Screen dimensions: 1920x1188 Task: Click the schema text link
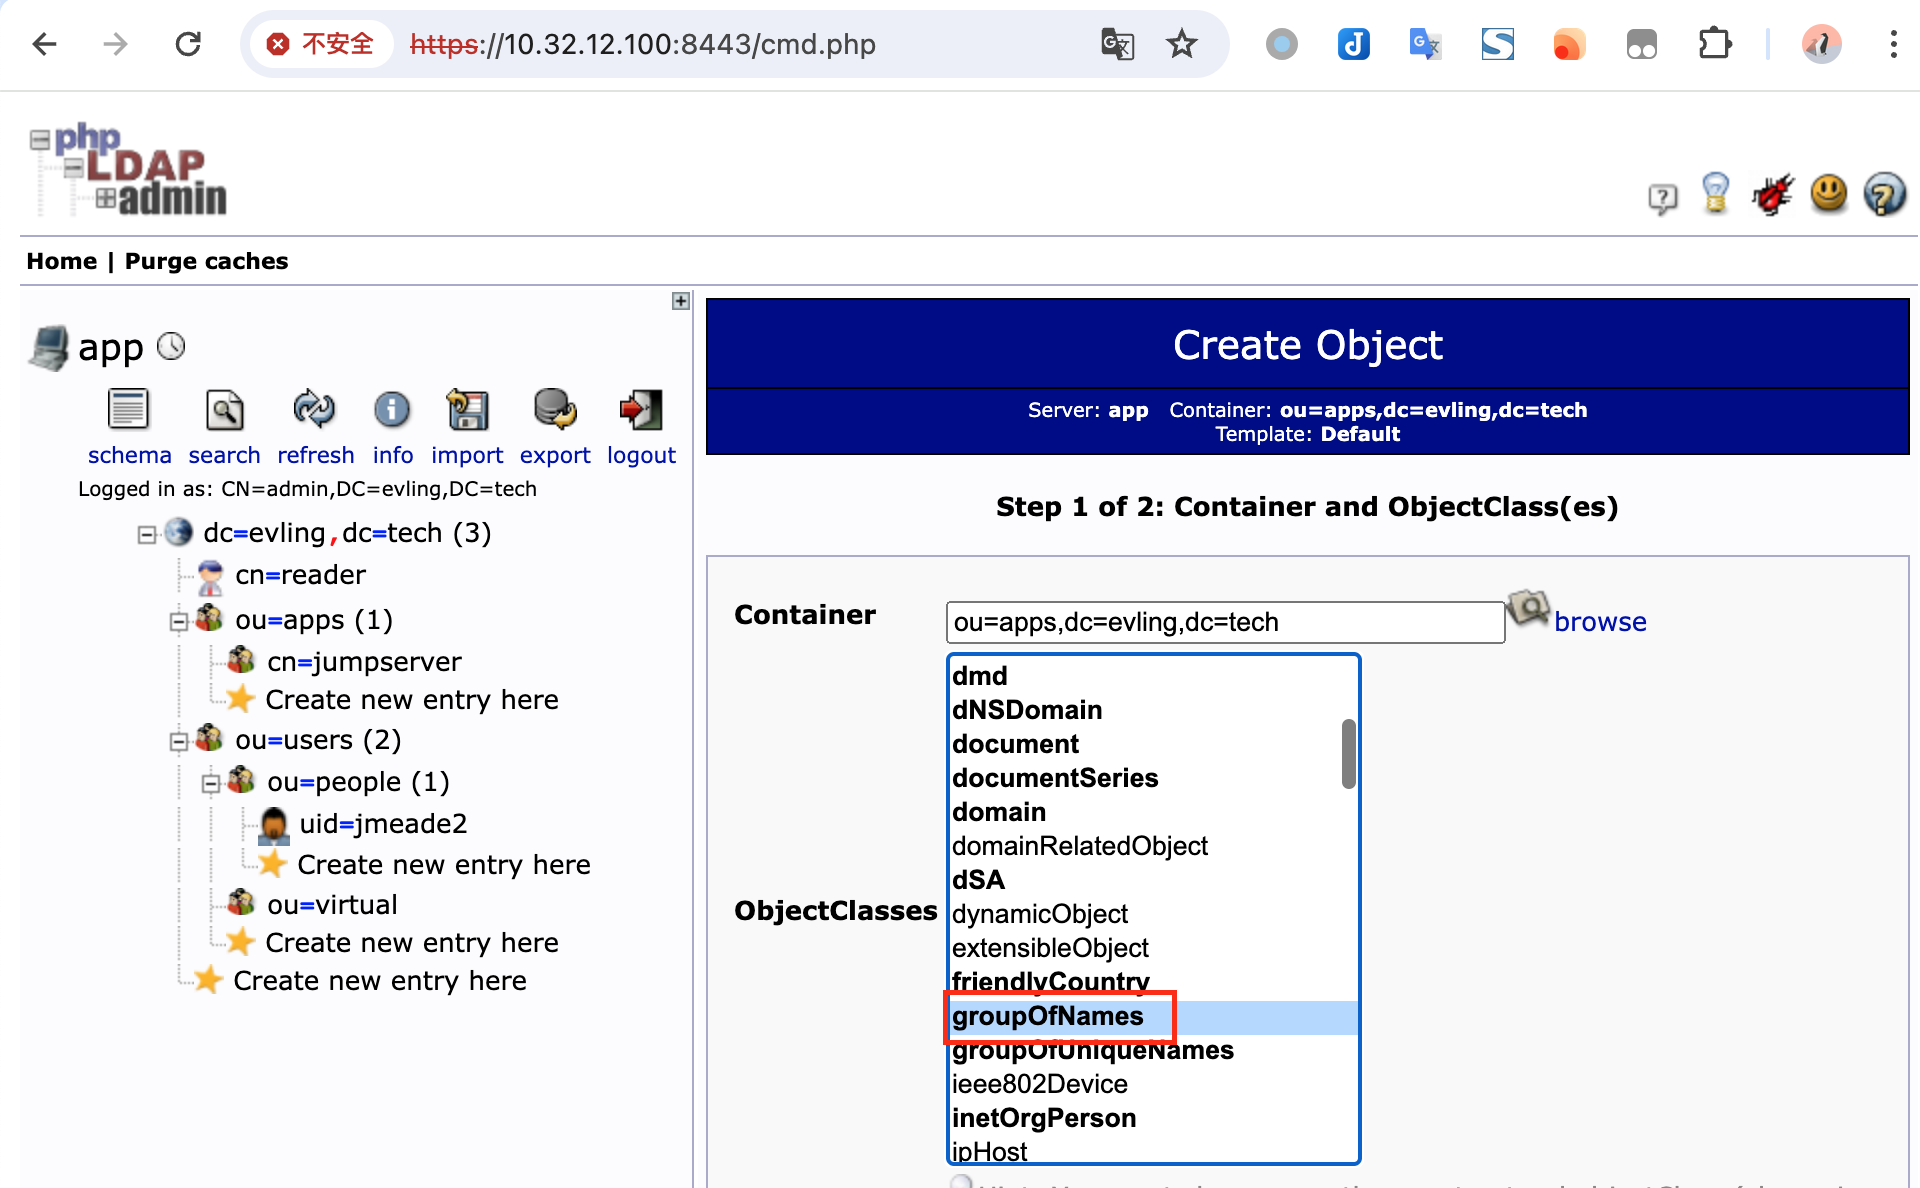point(130,455)
